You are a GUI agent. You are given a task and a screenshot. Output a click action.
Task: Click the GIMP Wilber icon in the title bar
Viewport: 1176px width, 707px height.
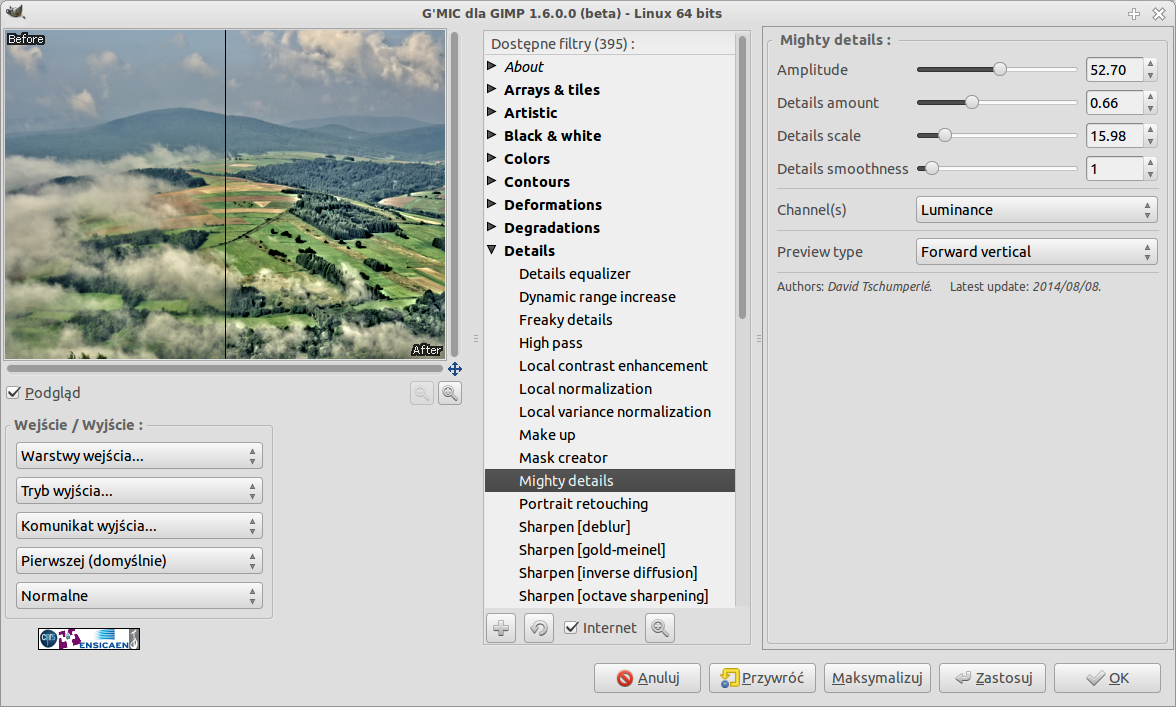pos(15,12)
